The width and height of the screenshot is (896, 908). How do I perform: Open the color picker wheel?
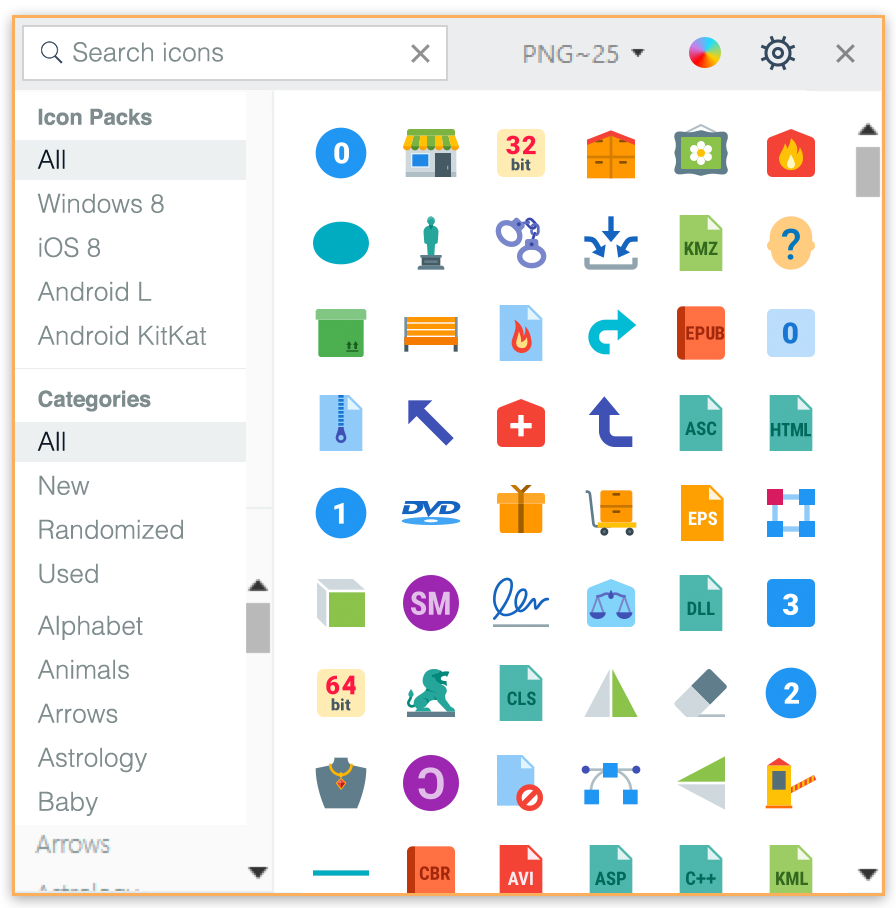[705, 53]
